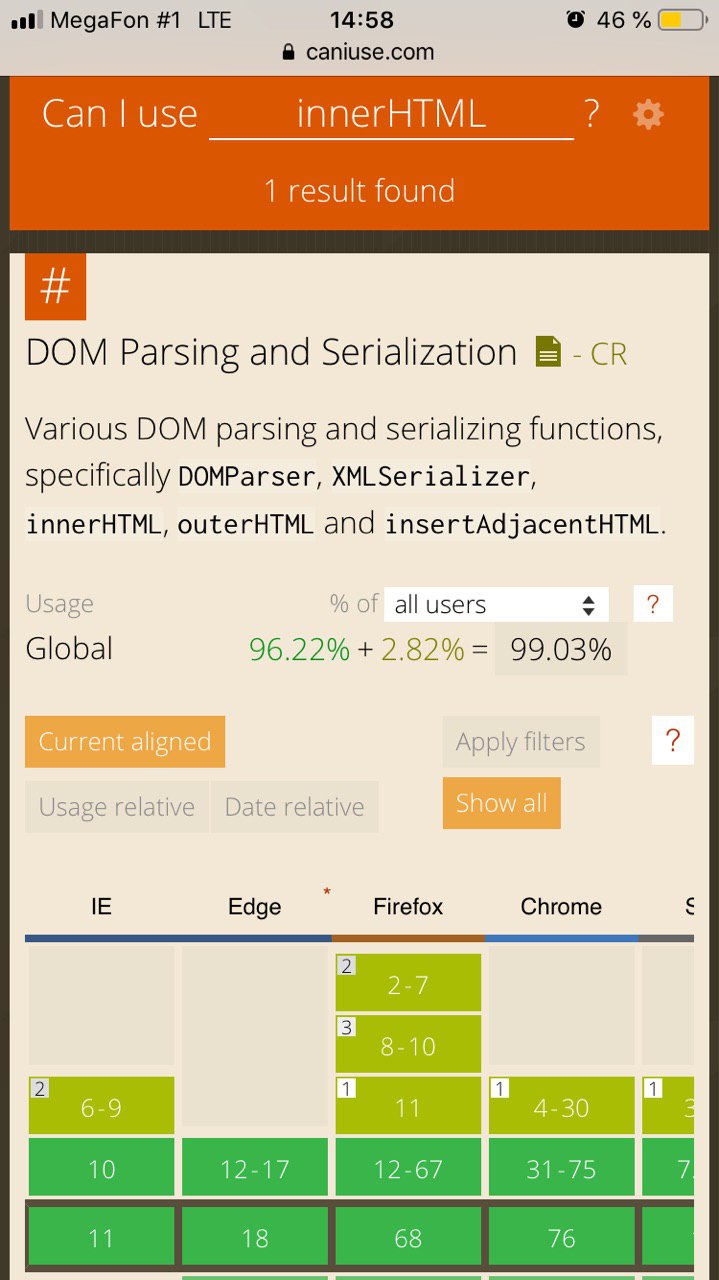The width and height of the screenshot is (719, 1280).
Task: Select the Firefox browser column header
Action: tap(408, 907)
